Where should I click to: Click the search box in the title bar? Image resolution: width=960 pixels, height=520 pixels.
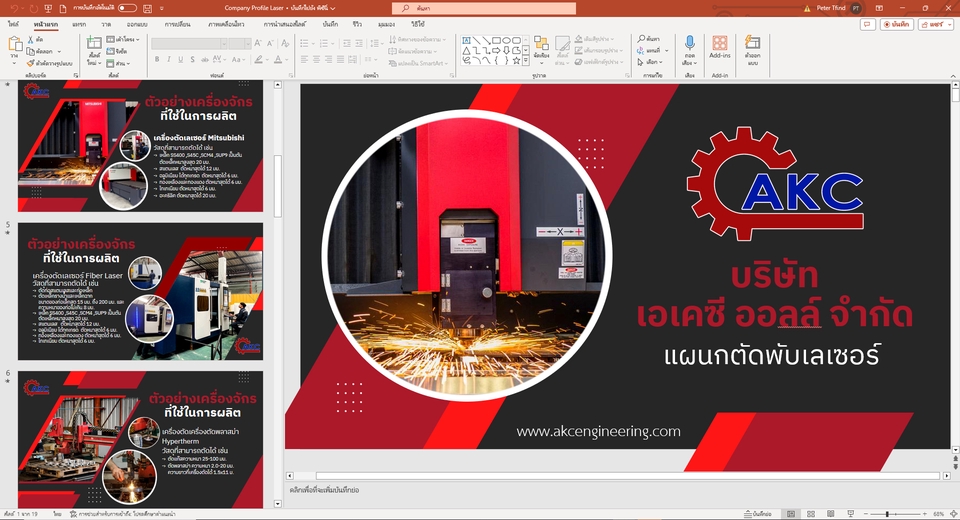pos(484,8)
